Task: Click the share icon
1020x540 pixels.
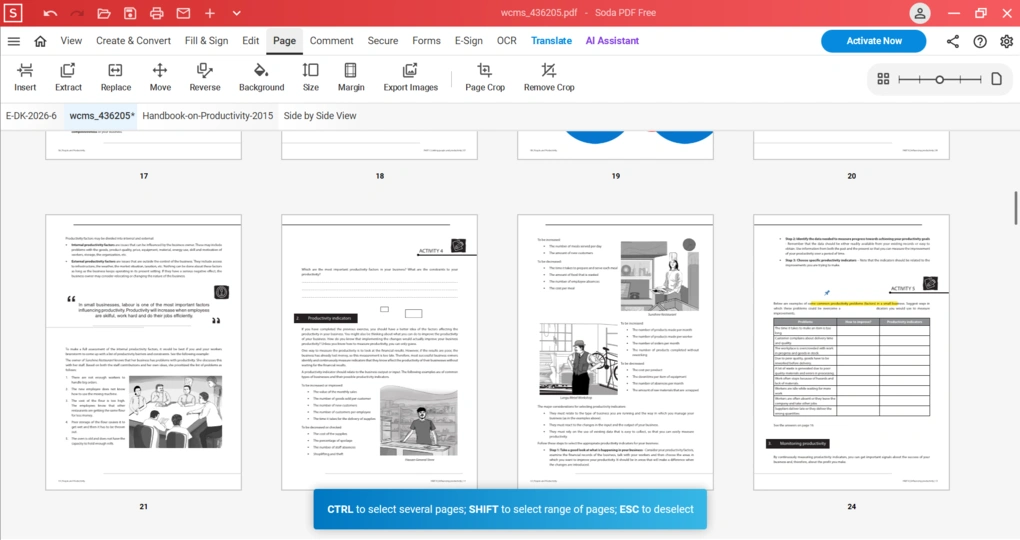Action: coord(952,42)
